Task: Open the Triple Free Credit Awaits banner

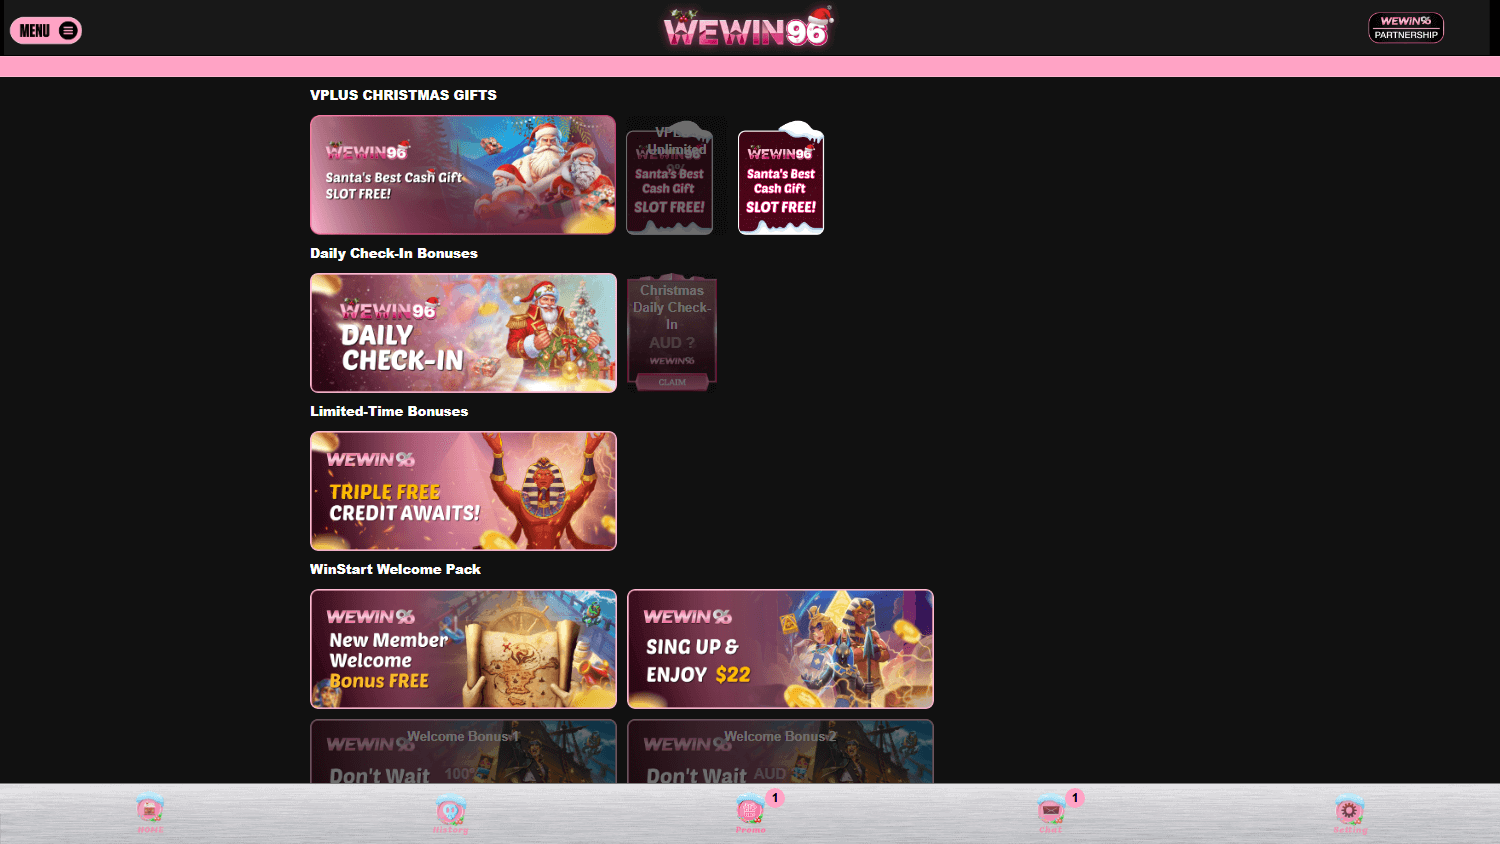Action: coord(462,490)
